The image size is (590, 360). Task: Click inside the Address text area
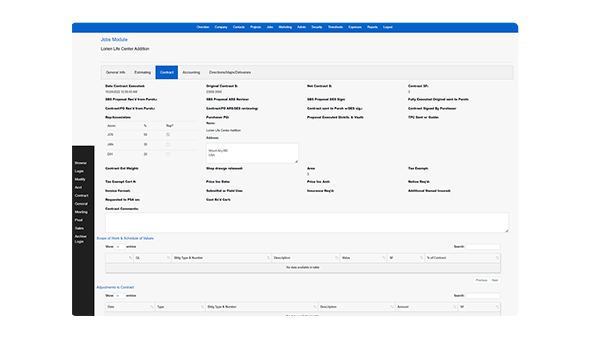point(252,153)
